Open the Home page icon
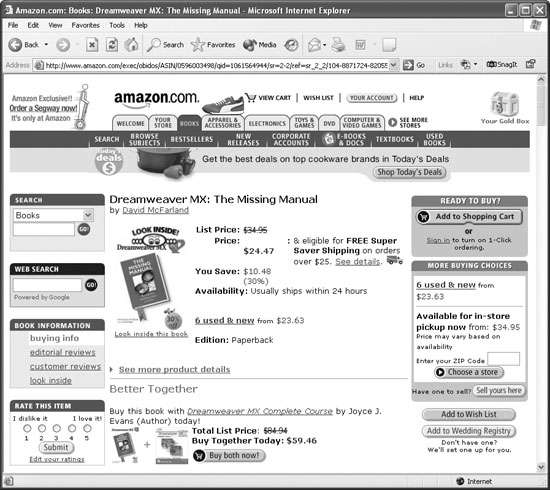The width and height of the screenshot is (550, 490). 132,45
